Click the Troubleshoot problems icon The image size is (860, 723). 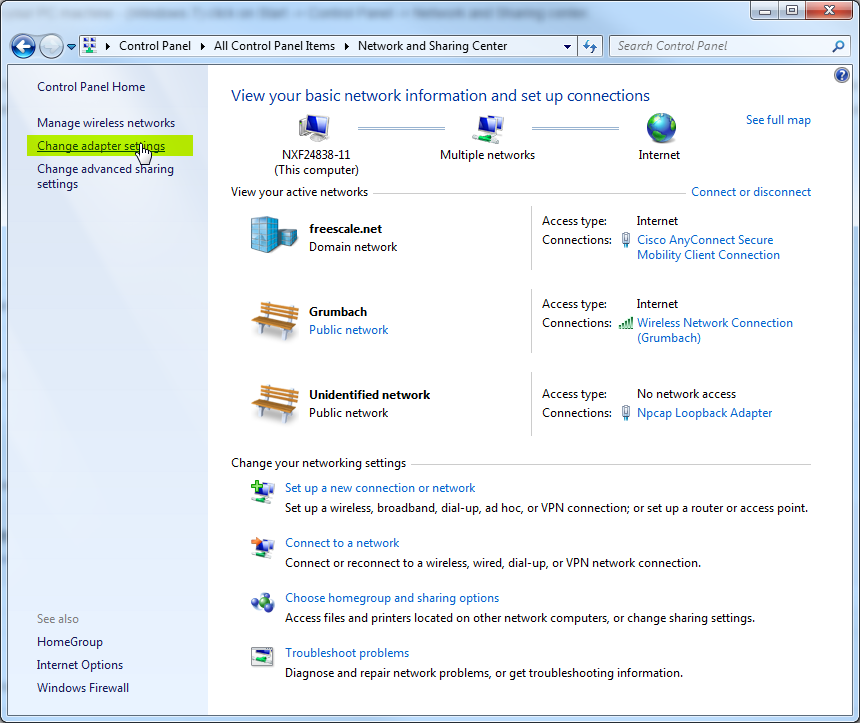261,657
